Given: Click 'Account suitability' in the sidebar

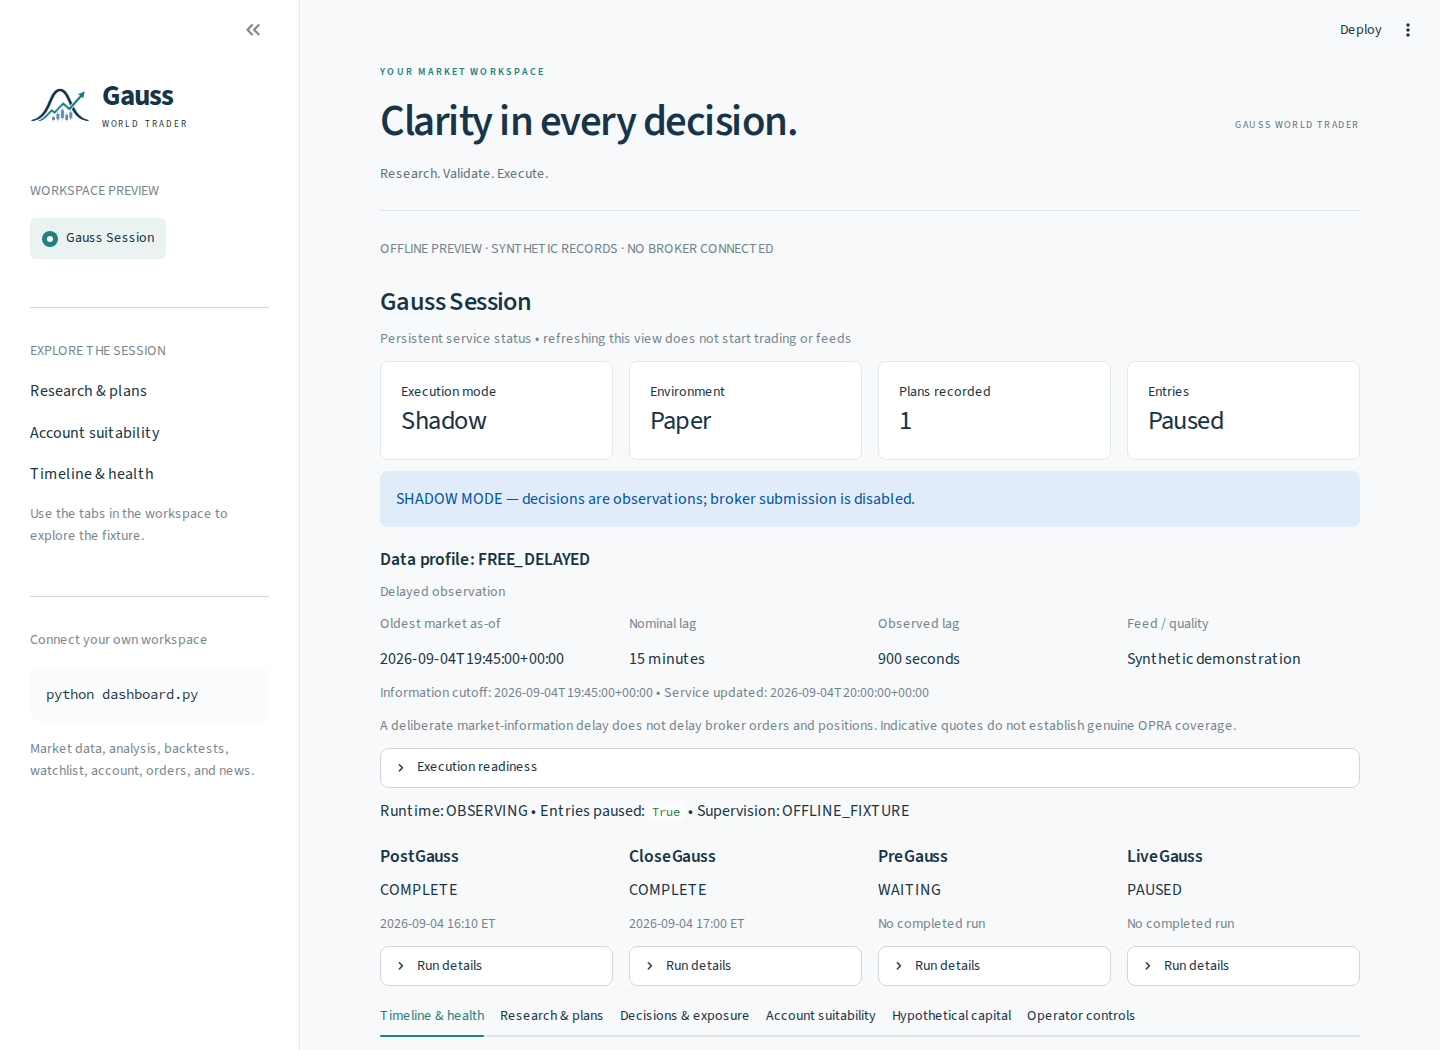Looking at the screenshot, I should pyautogui.click(x=95, y=433).
